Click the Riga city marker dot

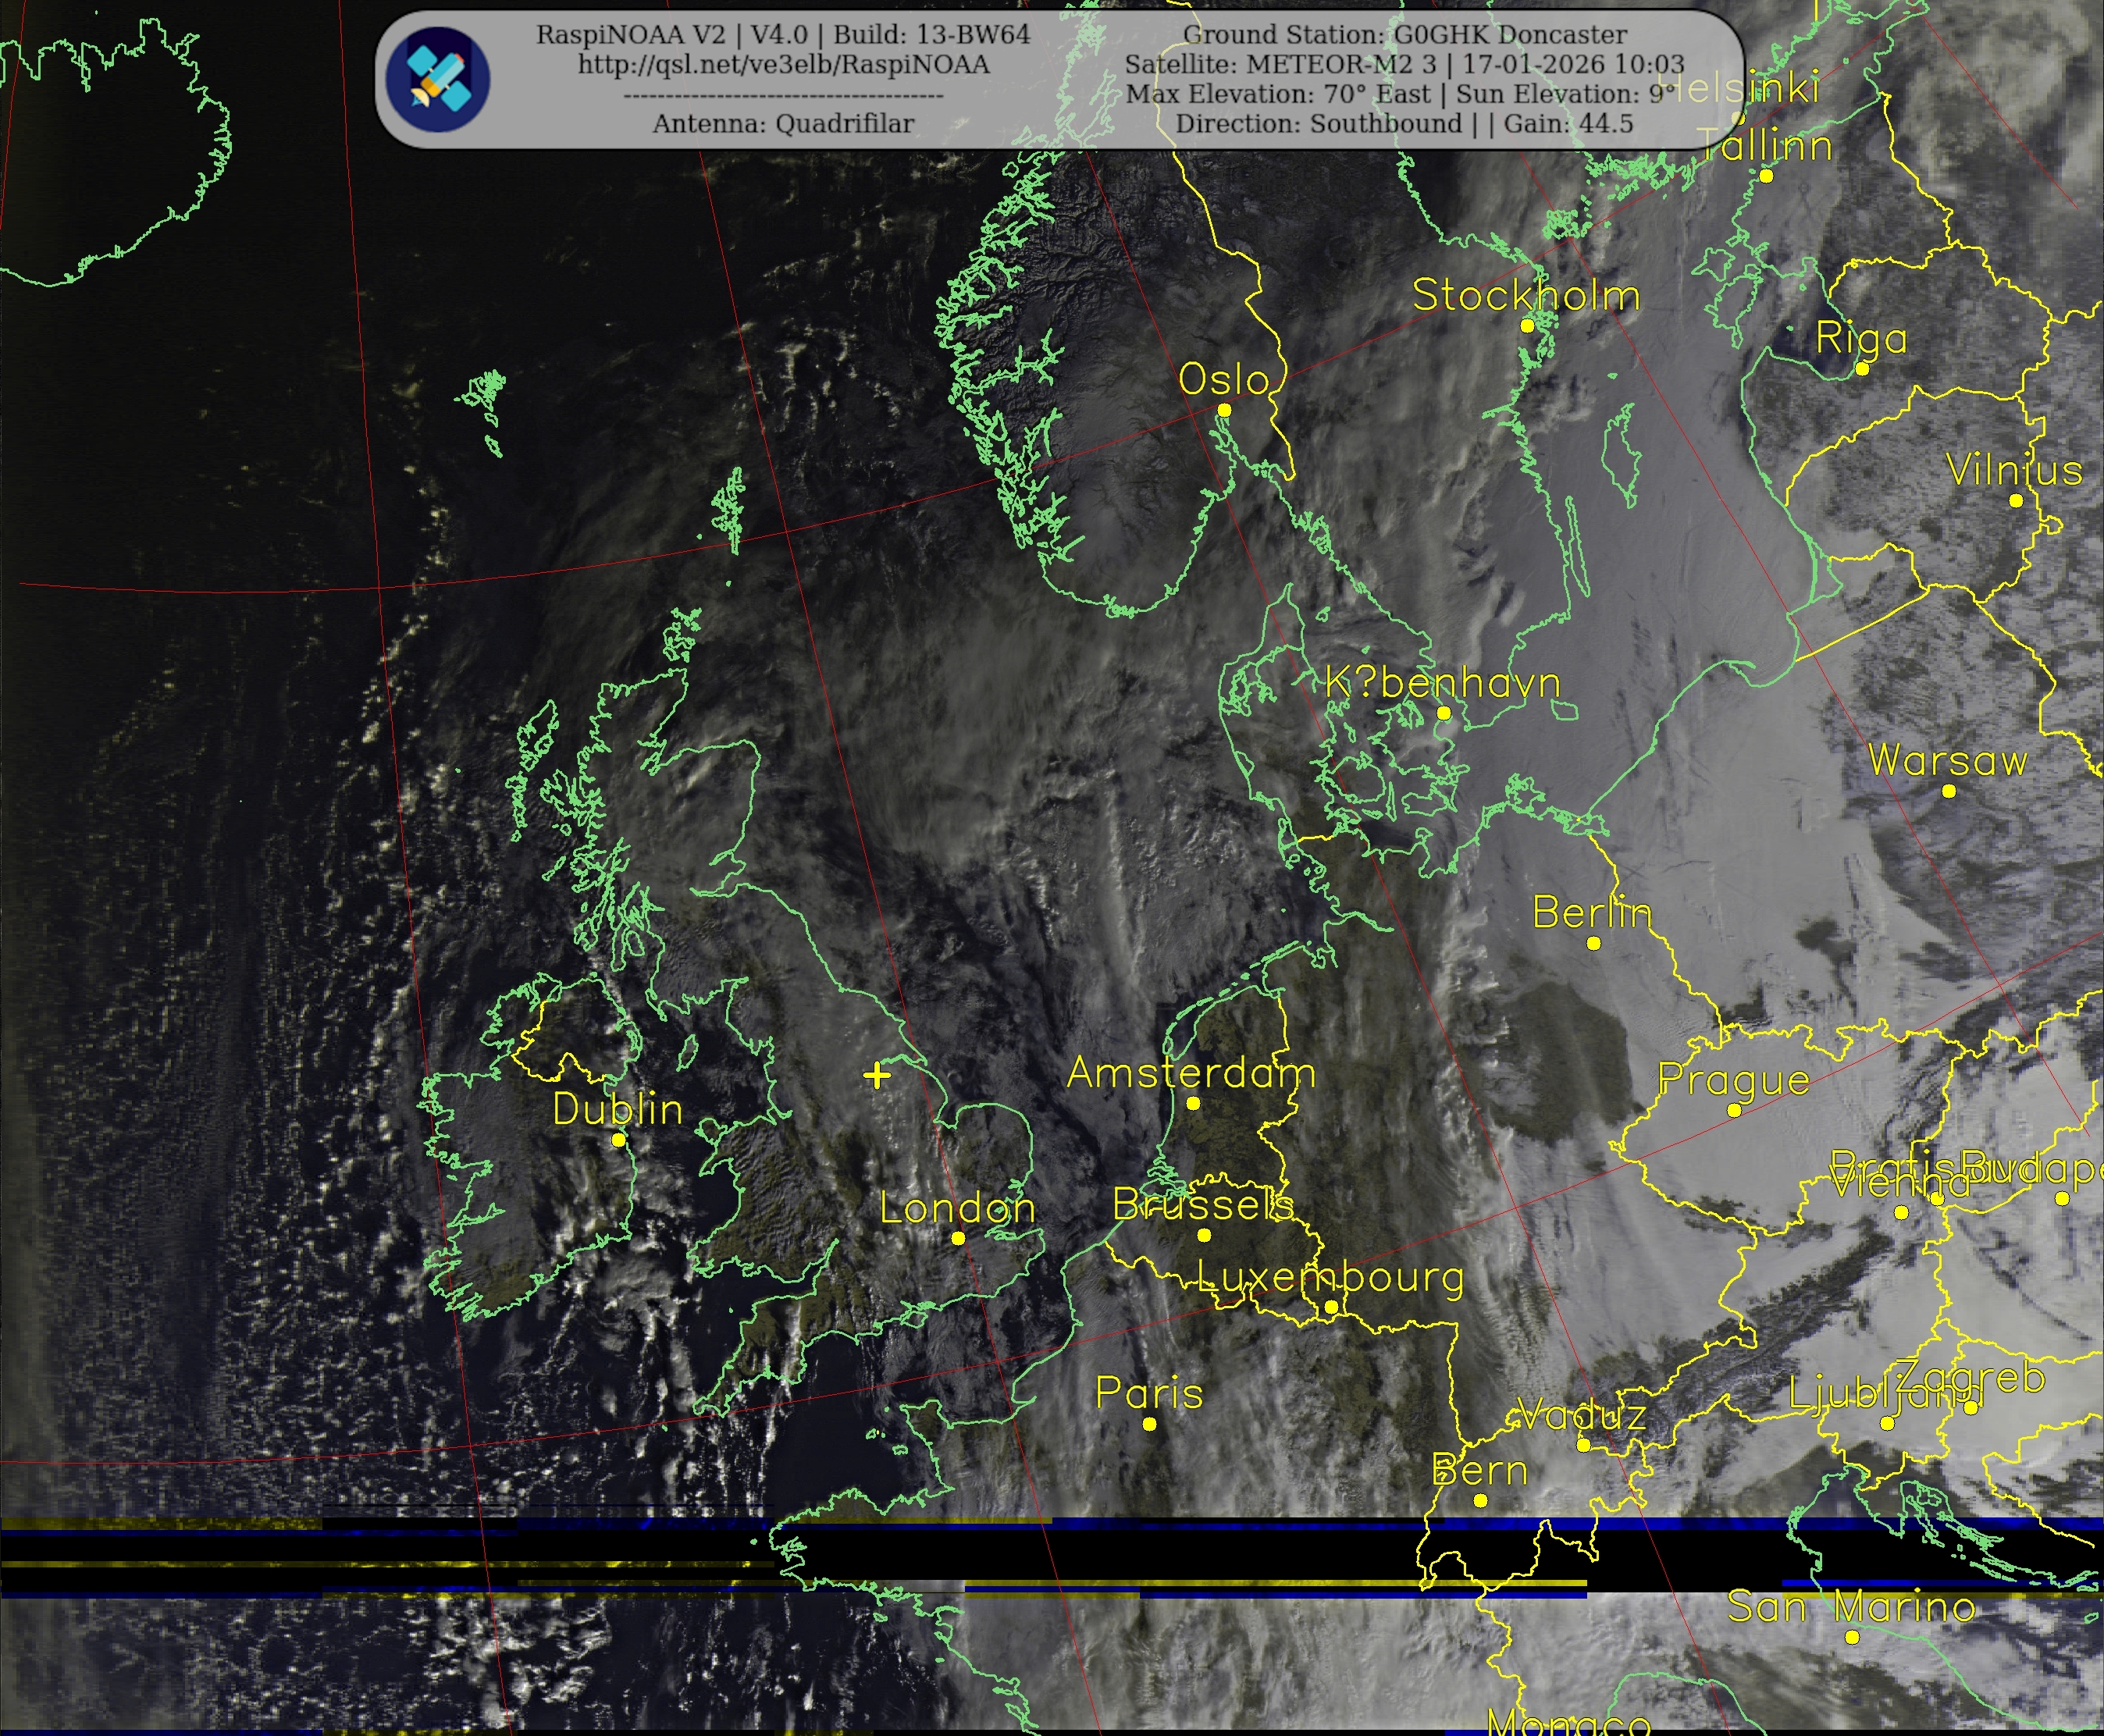click(1862, 369)
